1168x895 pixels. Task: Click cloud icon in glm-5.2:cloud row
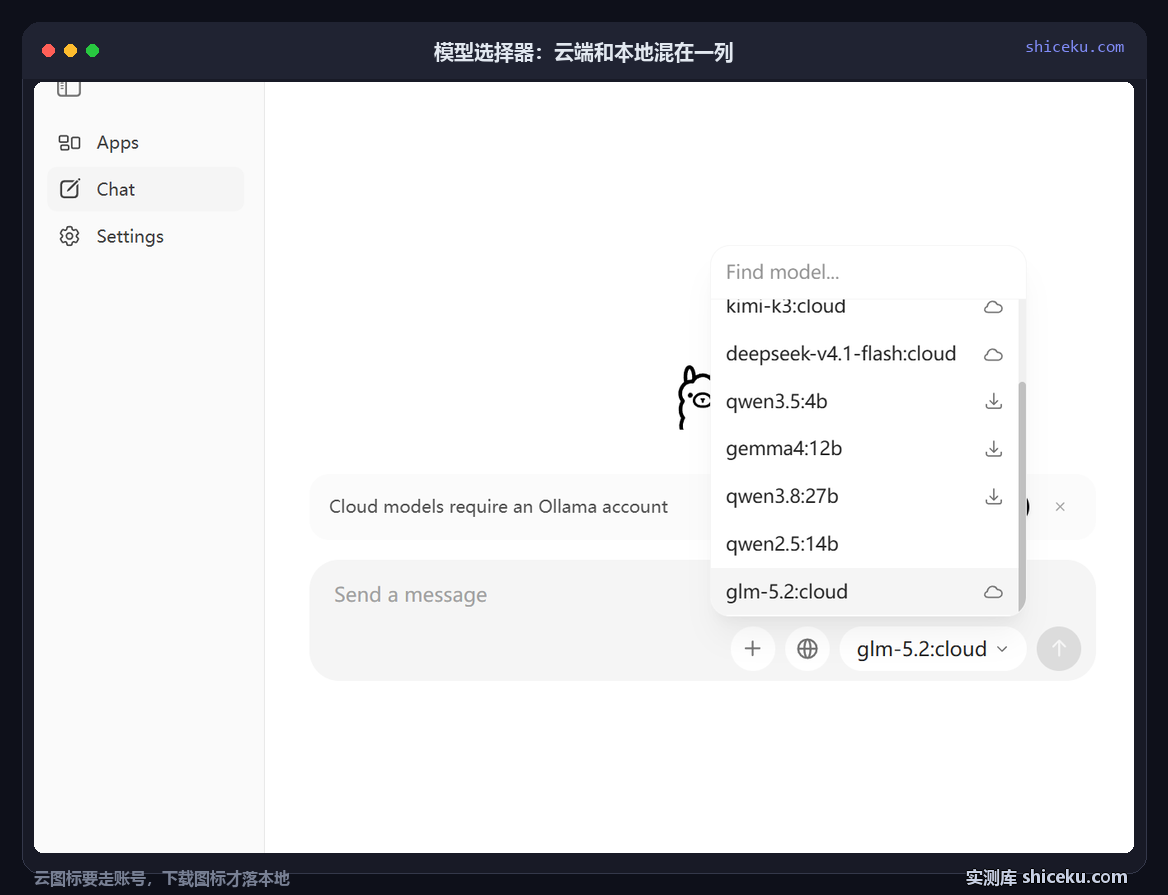993,592
